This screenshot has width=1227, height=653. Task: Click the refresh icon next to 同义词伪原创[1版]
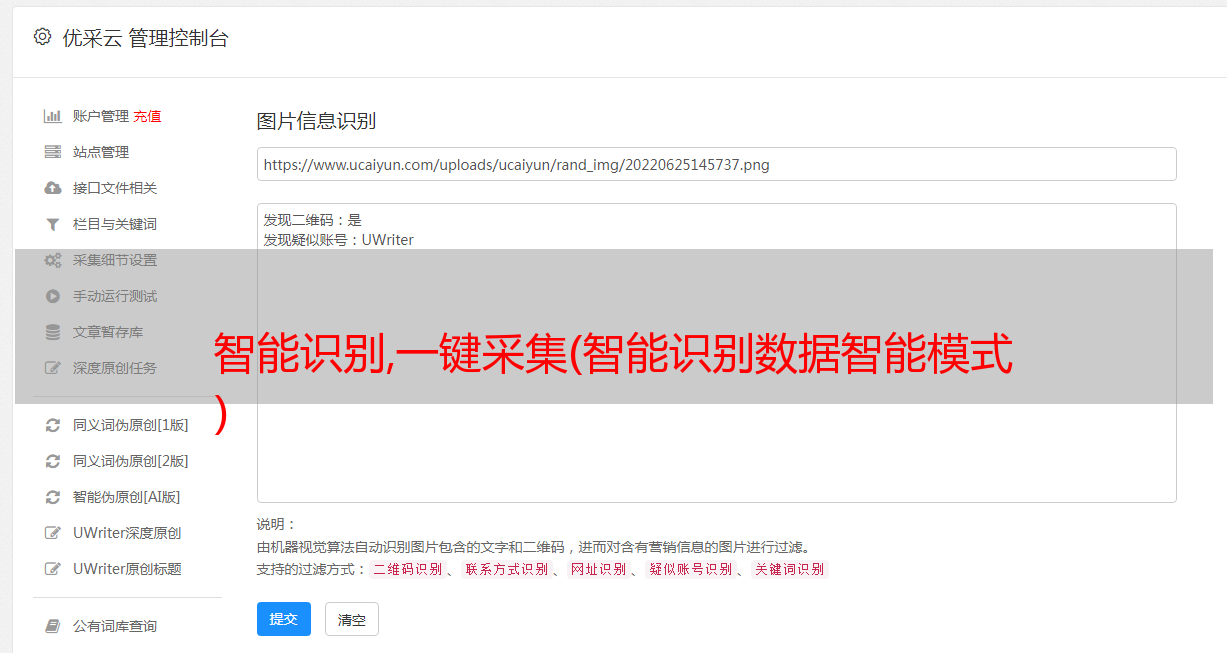53,425
